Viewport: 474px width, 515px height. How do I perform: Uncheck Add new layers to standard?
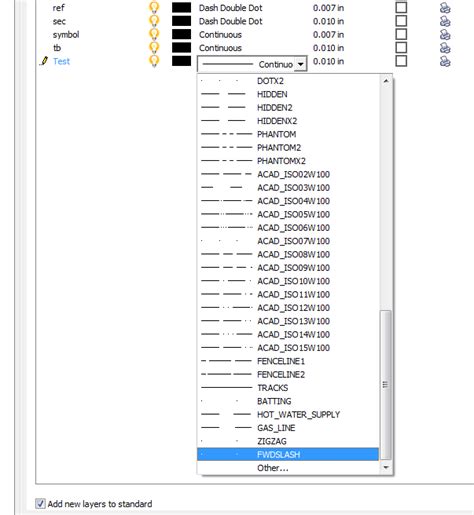click(40, 503)
